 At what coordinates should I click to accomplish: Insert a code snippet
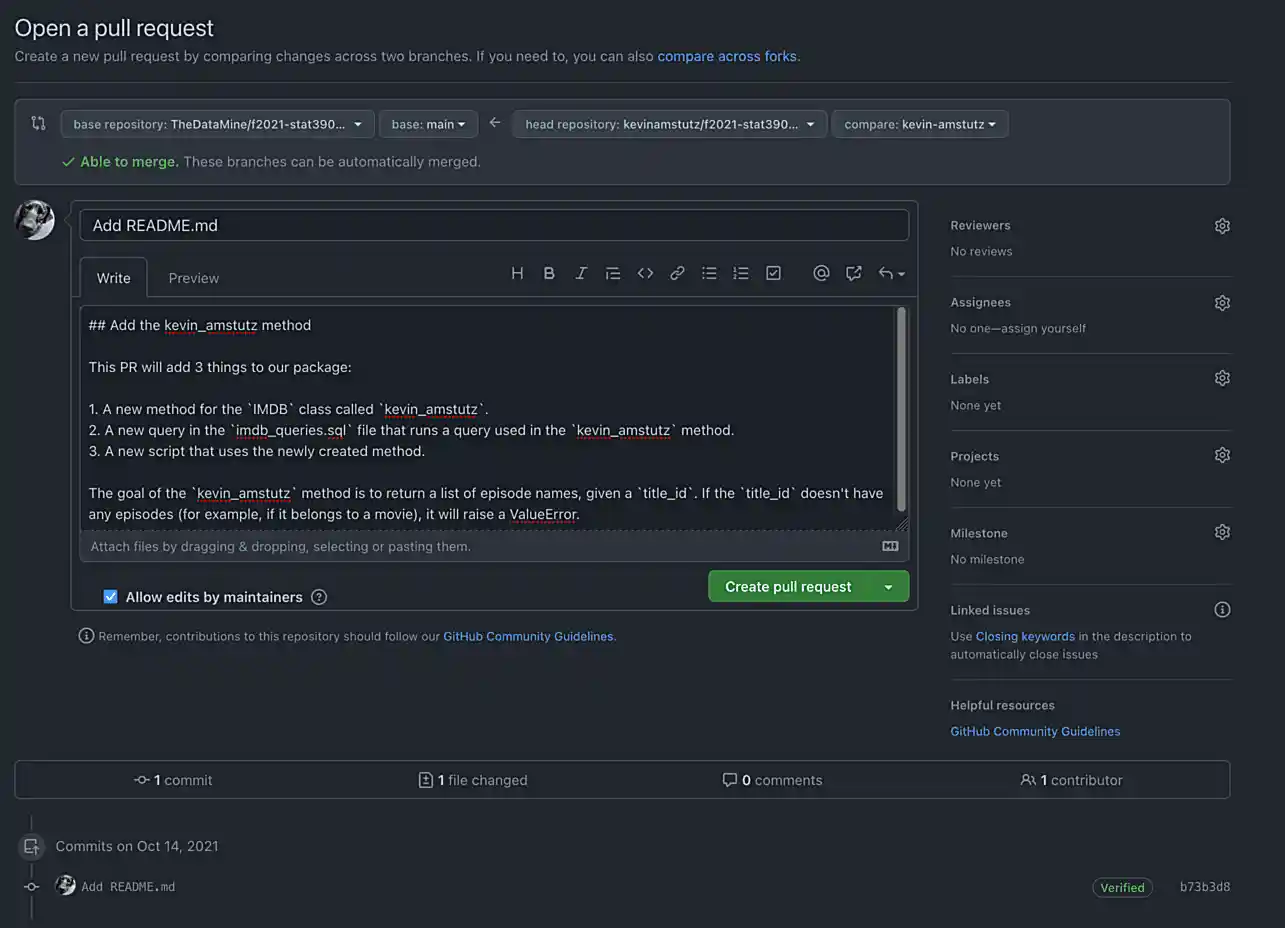click(x=645, y=272)
